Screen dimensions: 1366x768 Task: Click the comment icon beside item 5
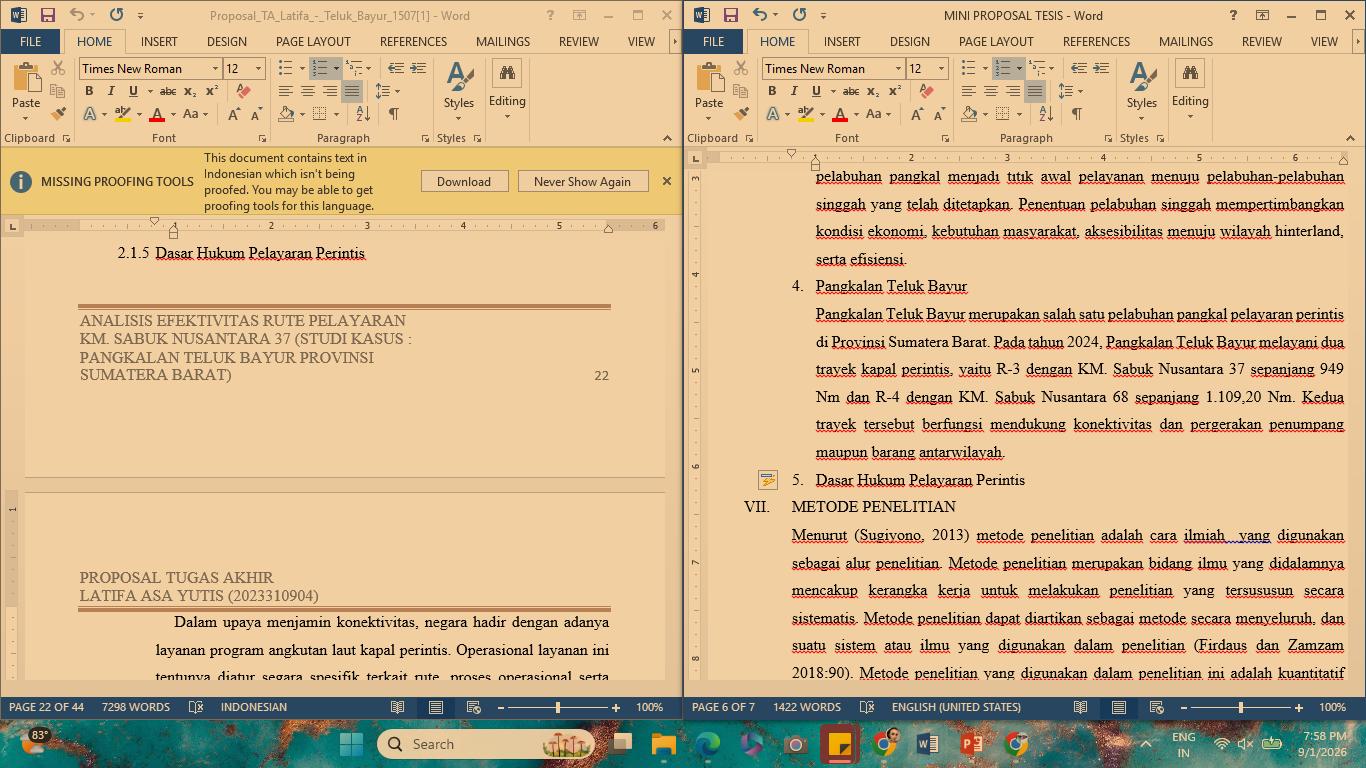point(767,480)
